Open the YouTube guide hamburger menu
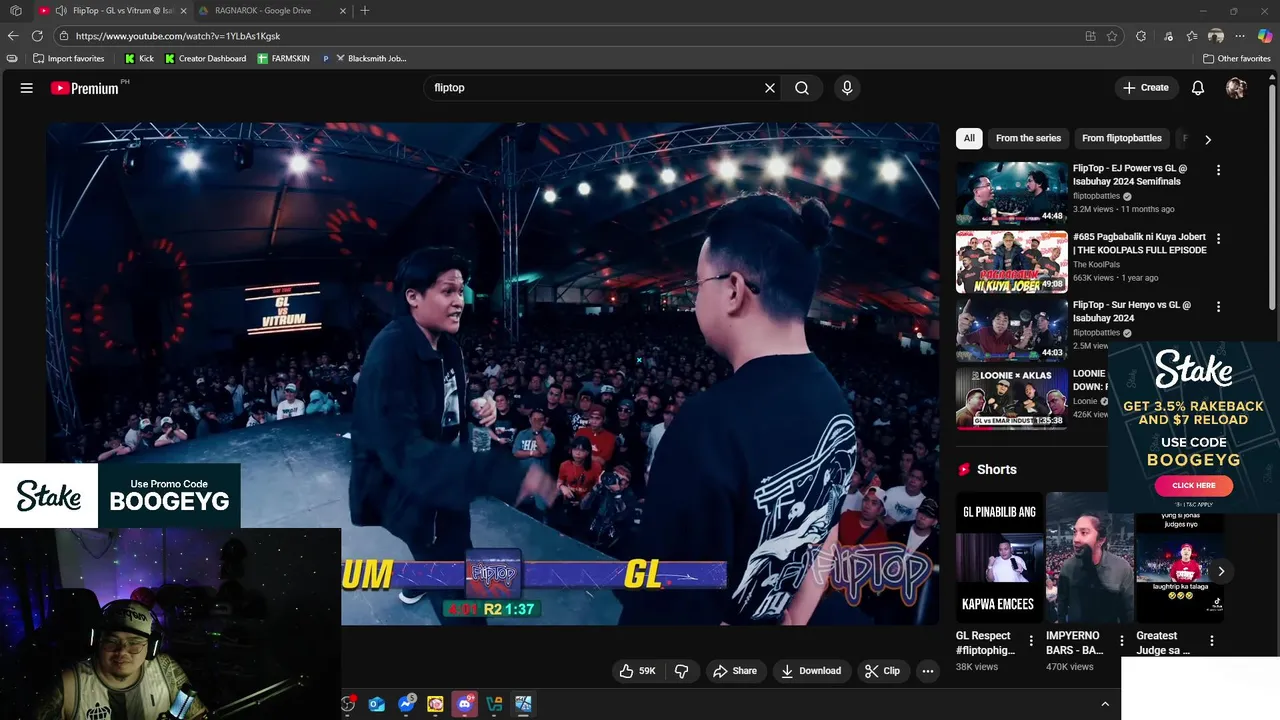This screenshot has width=1280, height=720. click(x=27, y=88)
